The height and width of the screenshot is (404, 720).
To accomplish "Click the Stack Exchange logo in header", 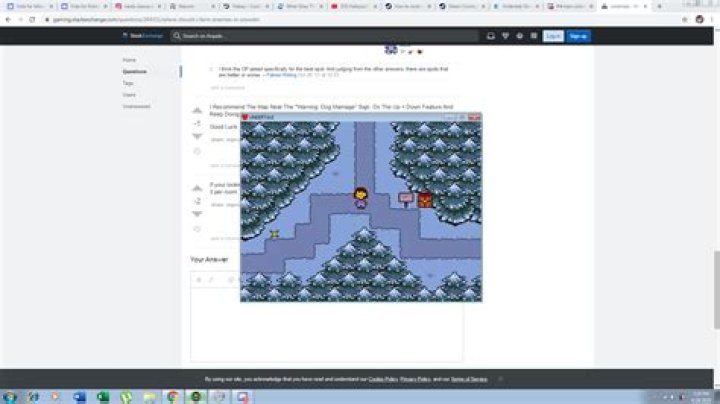I will click(143, 36).
